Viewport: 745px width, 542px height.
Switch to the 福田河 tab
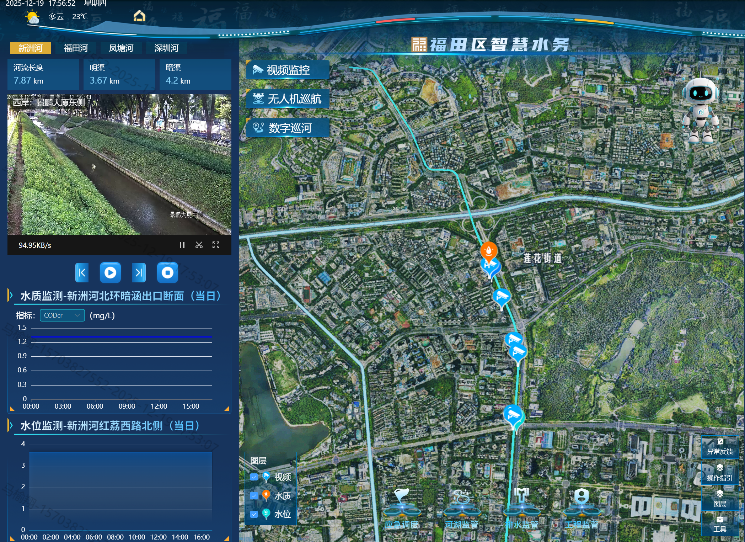point(76,48)
